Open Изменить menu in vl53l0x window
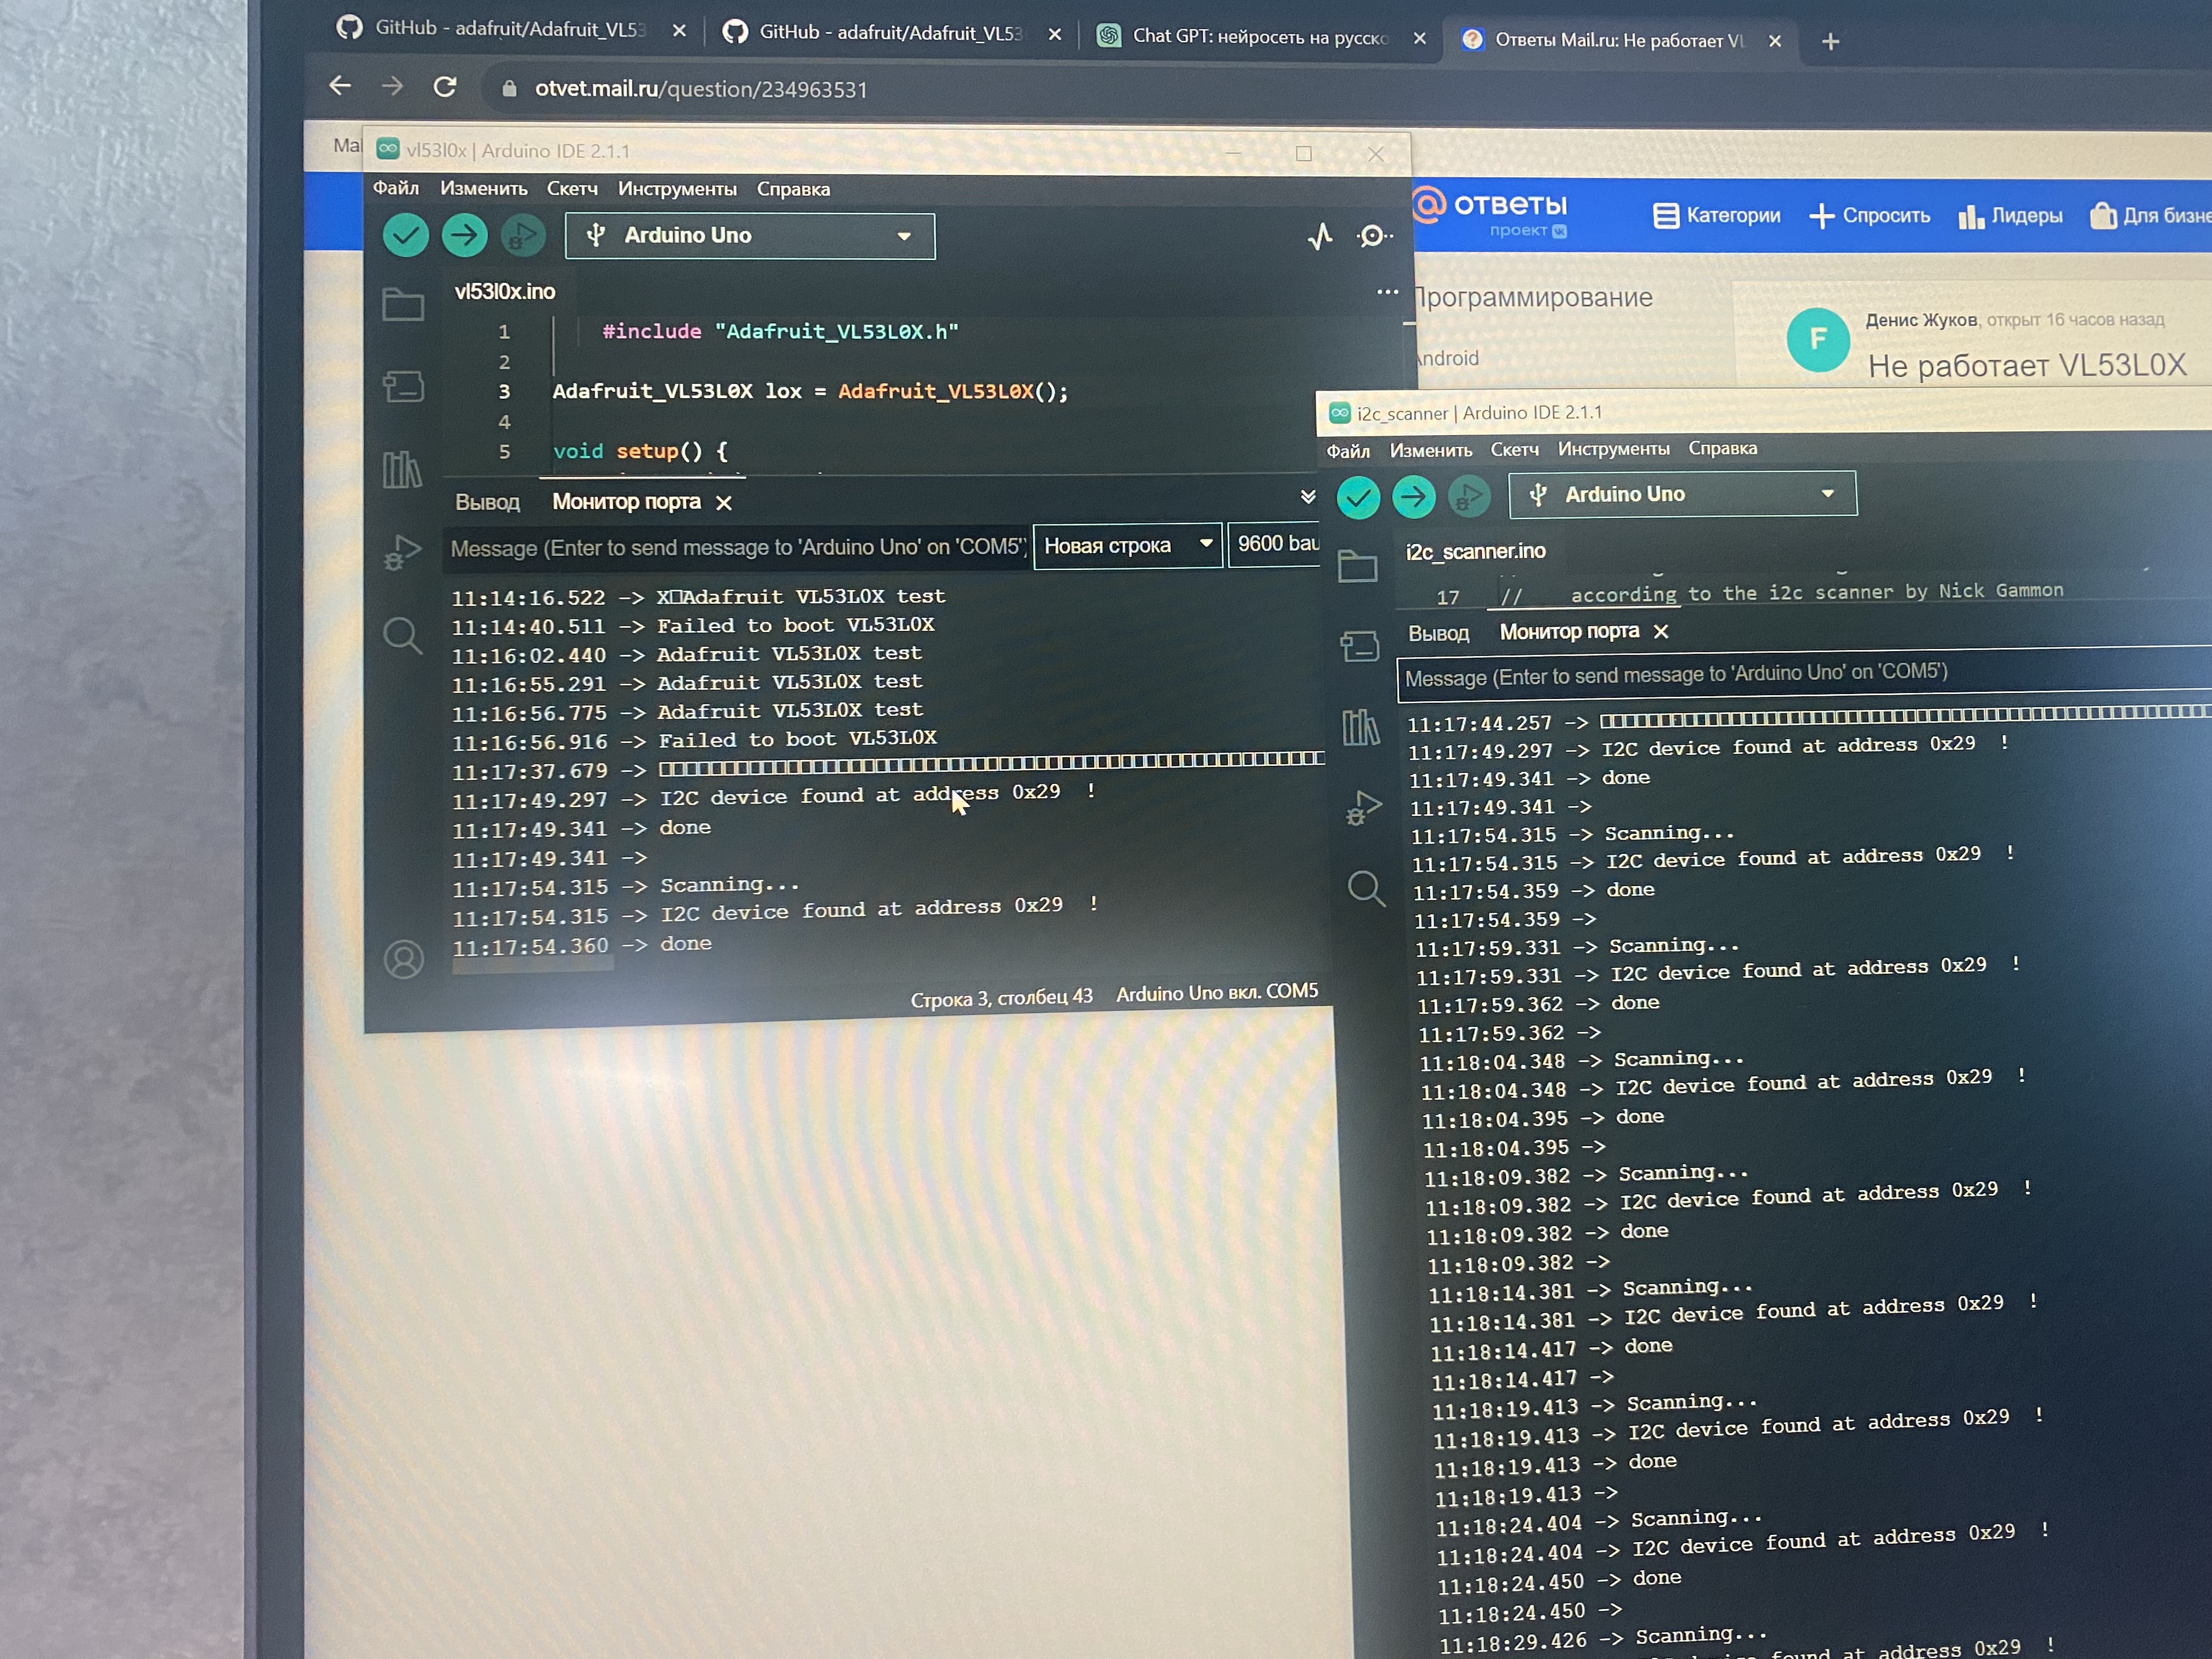Viewport: 2212px width, 1659px height. (x=483, y=188)
